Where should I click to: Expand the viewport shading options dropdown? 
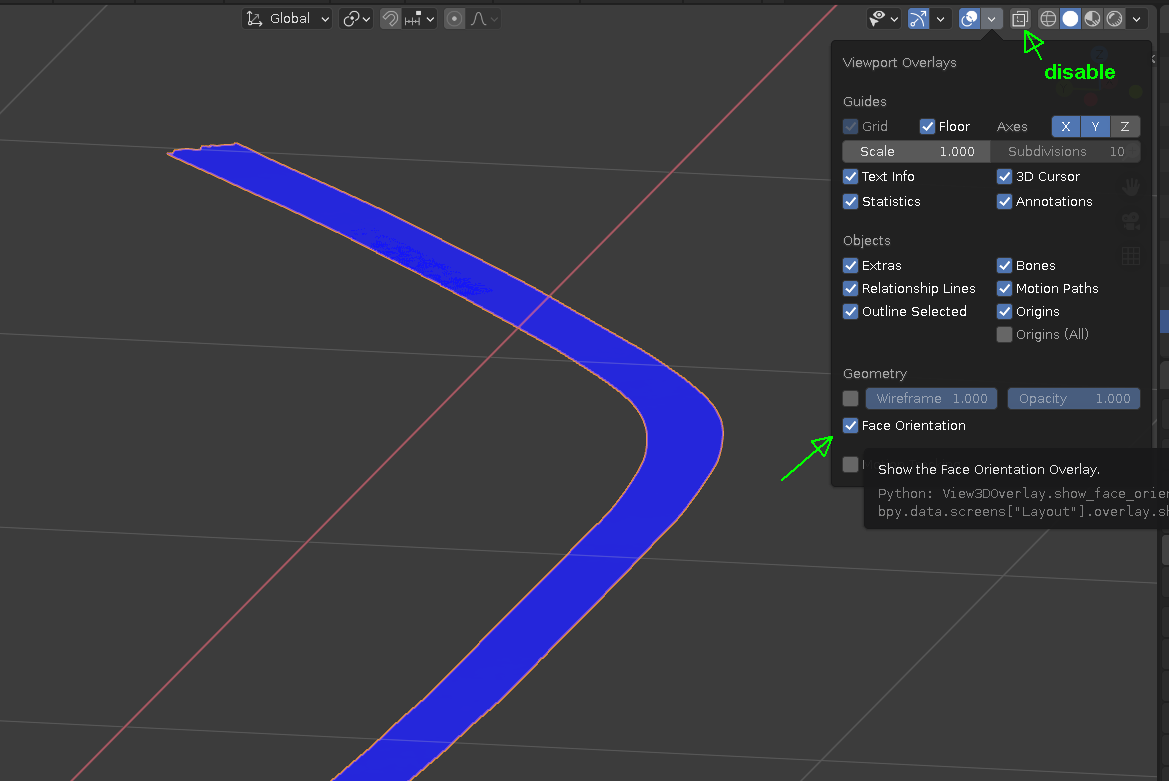tap(1137, 18)
